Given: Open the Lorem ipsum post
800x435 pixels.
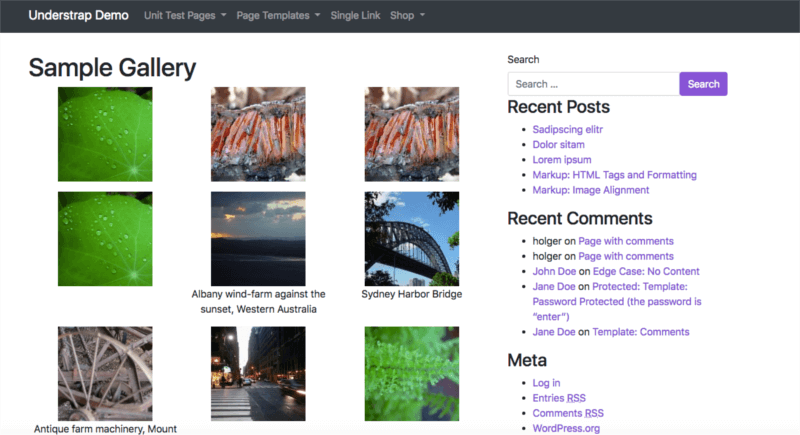Looking at the screenshot, I should pyautogui.click(x=562, y=160).
